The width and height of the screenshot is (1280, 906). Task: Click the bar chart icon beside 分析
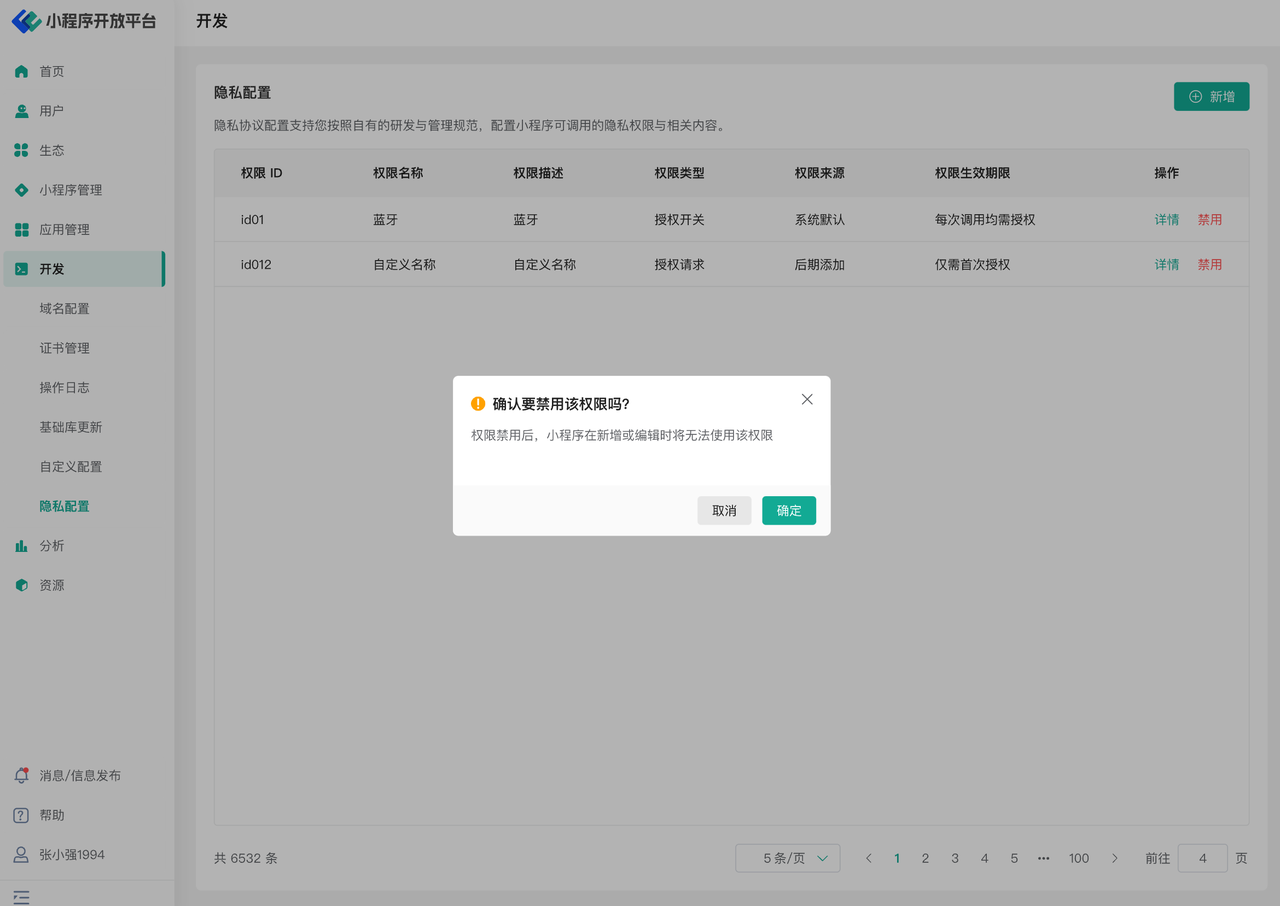tap(21, 546)
